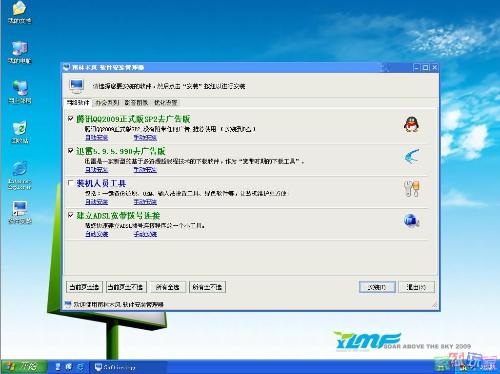Switch to the 影音图像 tab
The height and width of the screenshot is (374, 500).
(136, 103)
